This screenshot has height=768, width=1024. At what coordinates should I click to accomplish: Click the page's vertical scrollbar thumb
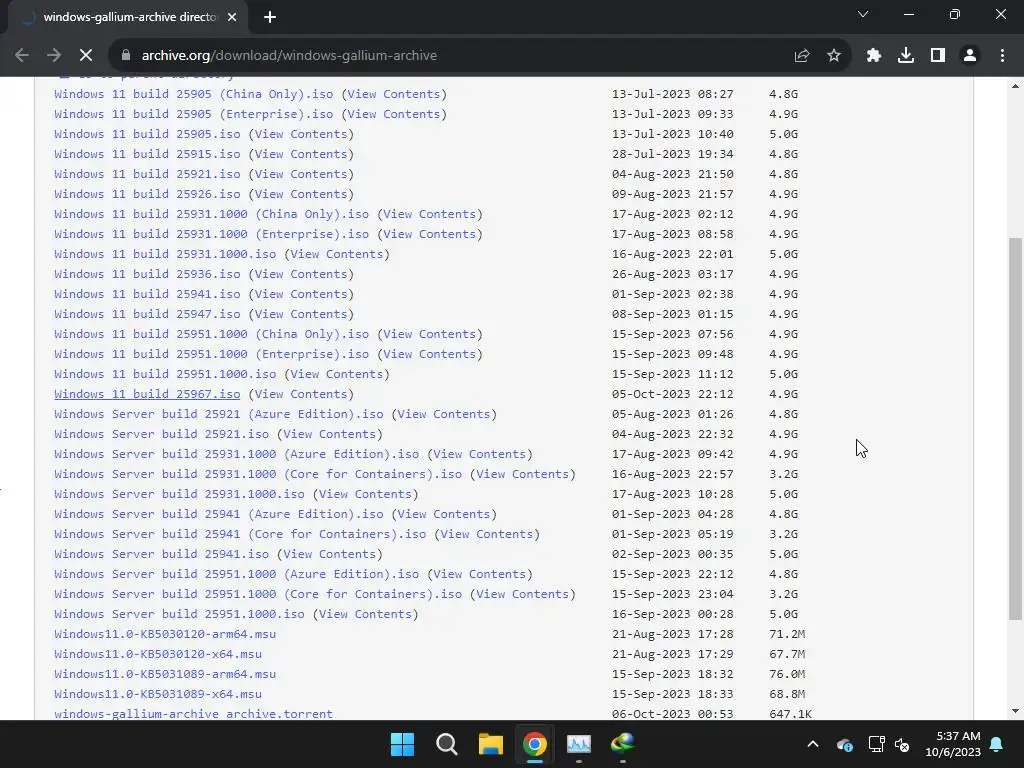1015,428
